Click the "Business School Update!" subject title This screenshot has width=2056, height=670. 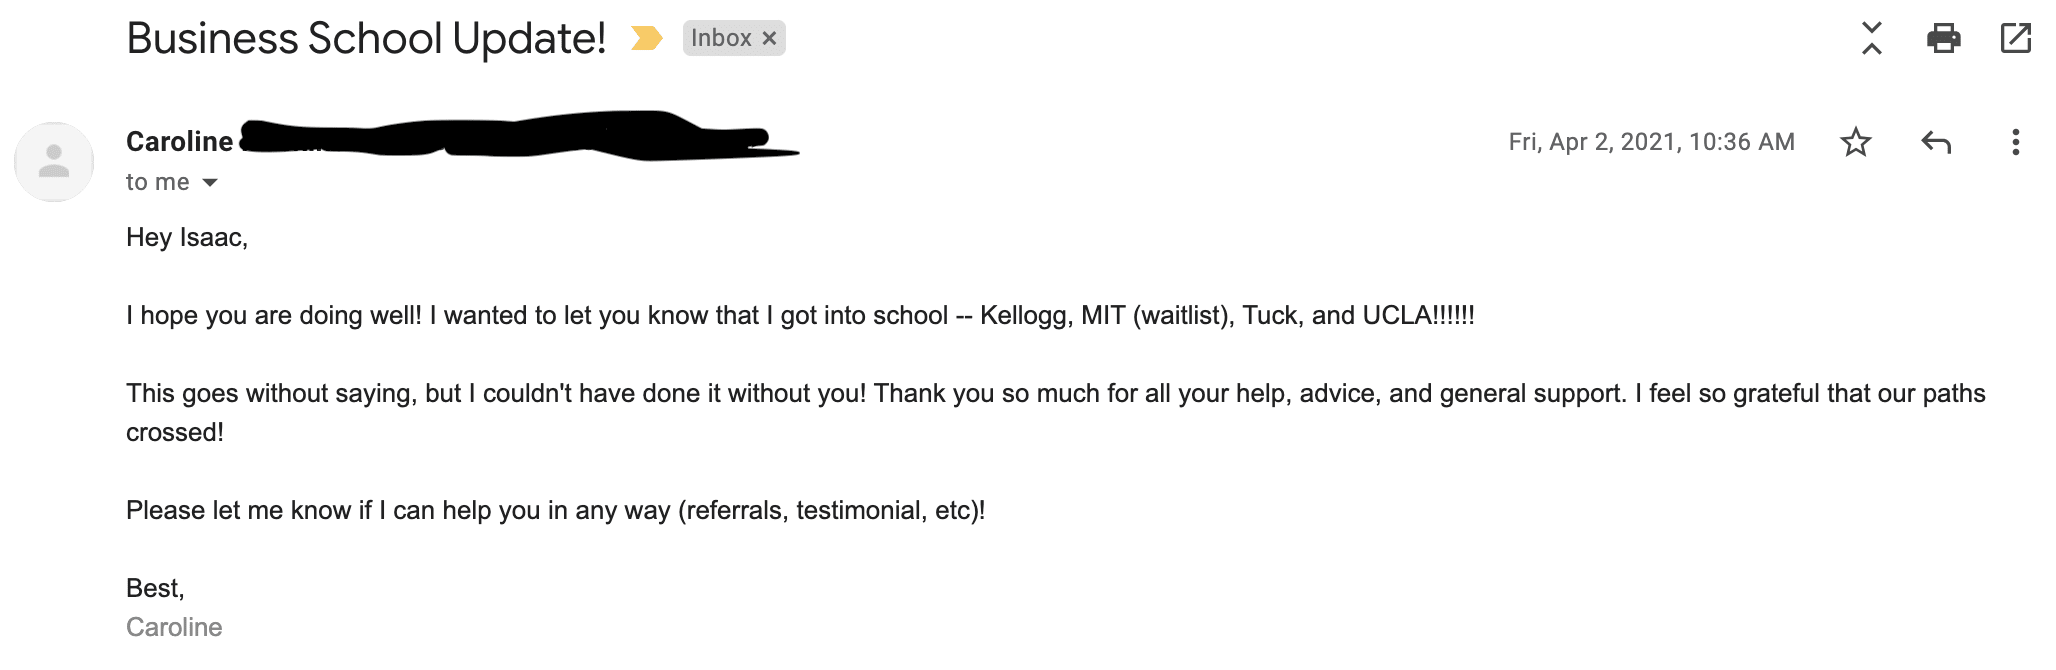[366, 39]
